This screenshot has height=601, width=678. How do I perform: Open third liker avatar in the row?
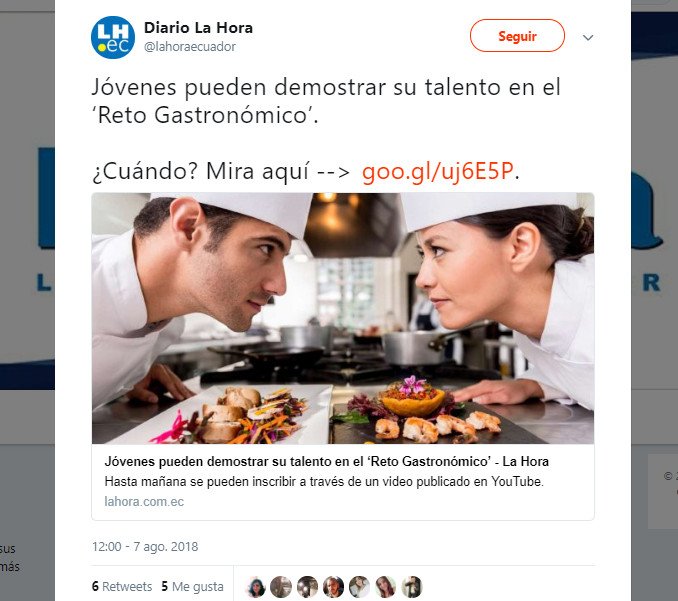pyautogui.click(x=307, y=587)
